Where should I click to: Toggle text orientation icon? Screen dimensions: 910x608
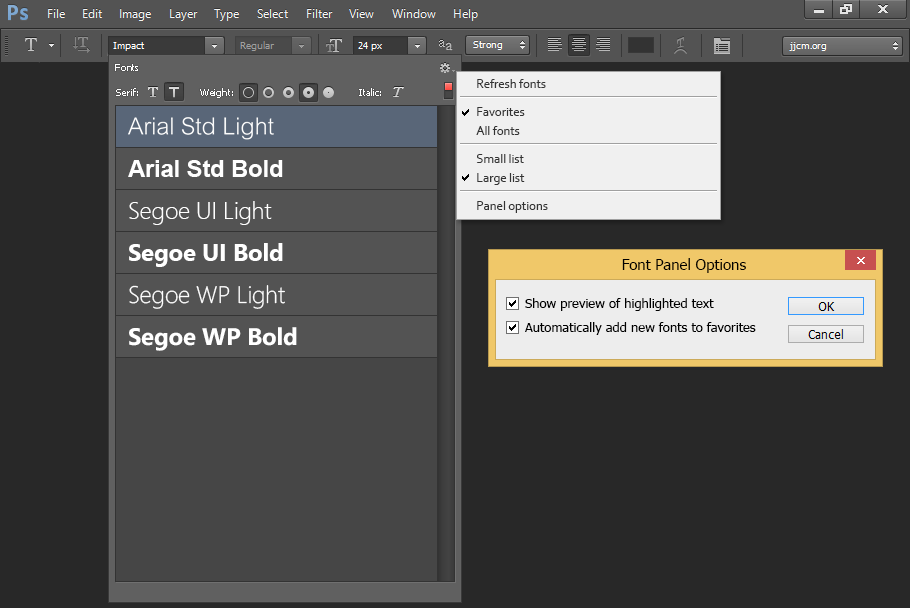click(81, 45)
